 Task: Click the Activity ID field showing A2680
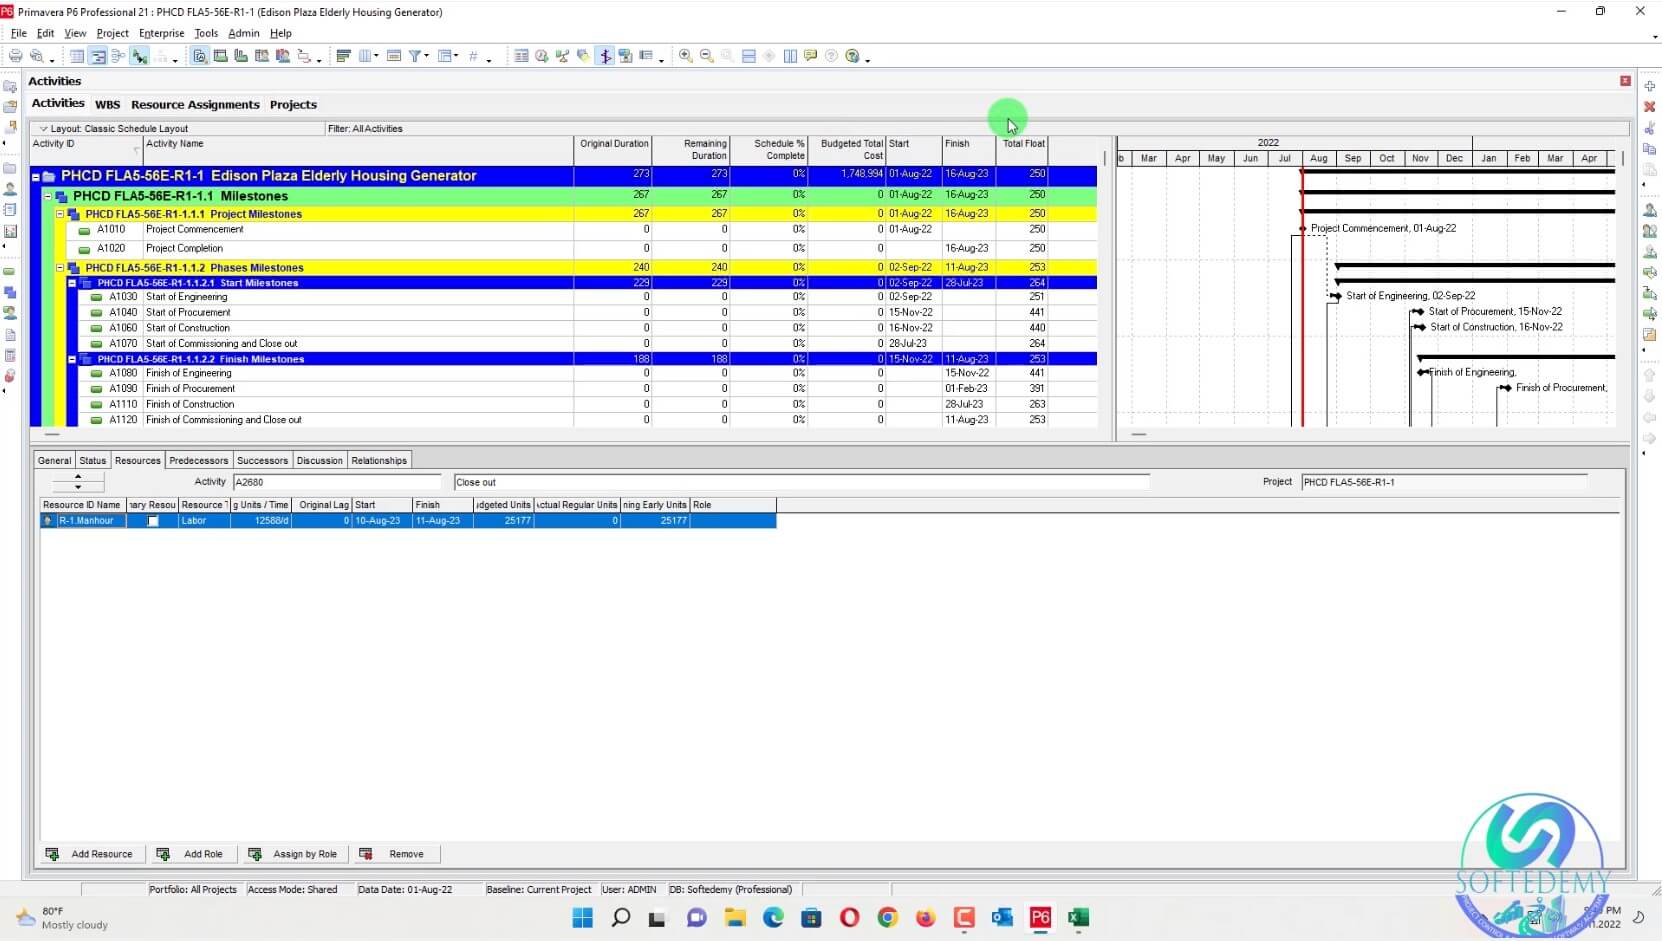click(x=336, y=482)
